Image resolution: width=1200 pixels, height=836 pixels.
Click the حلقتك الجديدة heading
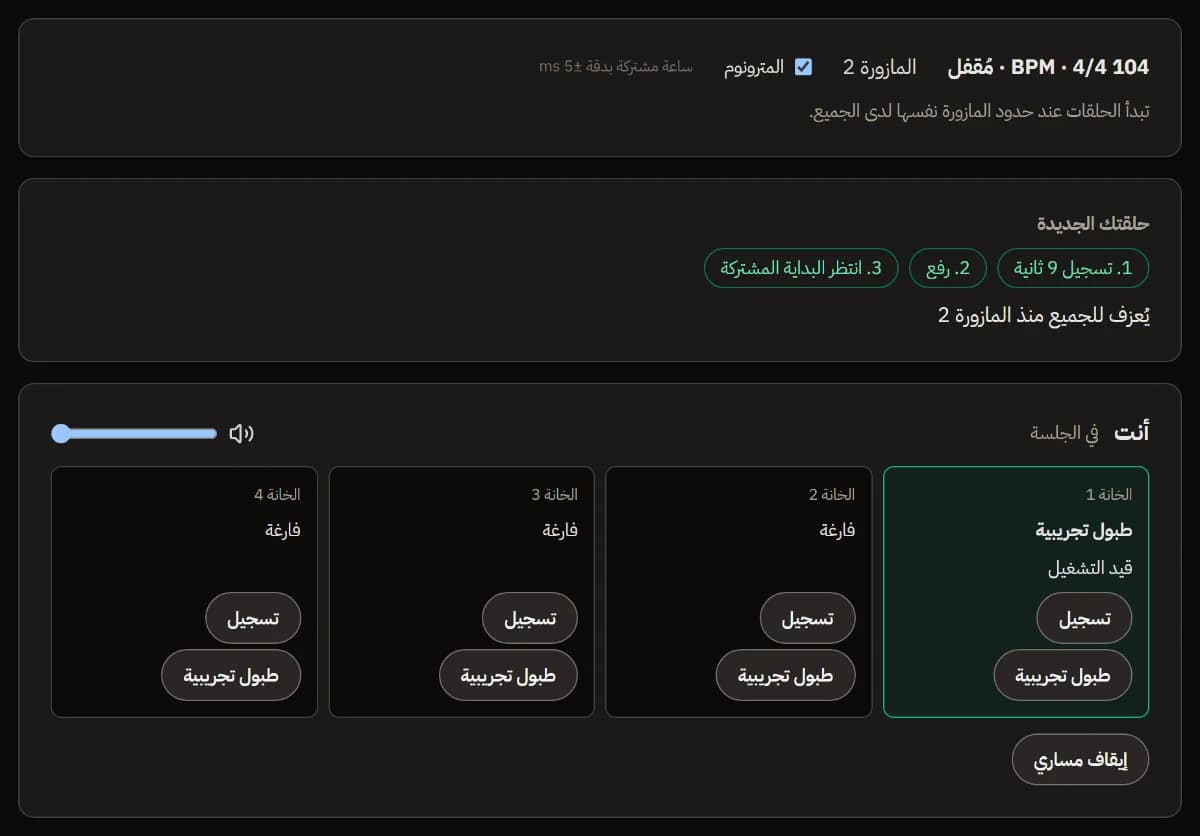click(x=1093, y=222)
